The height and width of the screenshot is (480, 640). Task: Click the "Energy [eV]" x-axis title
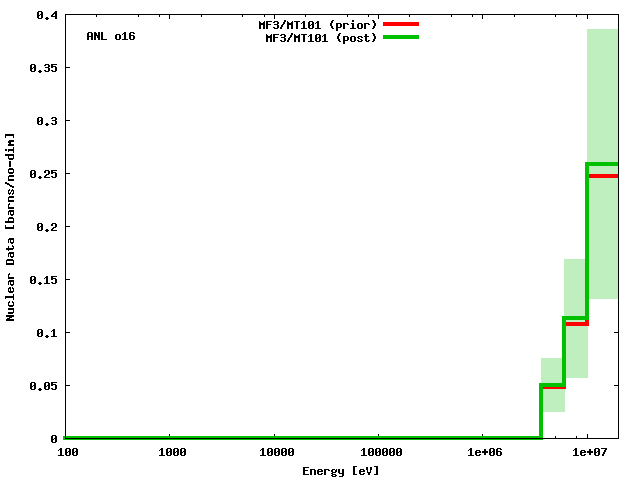340,470
